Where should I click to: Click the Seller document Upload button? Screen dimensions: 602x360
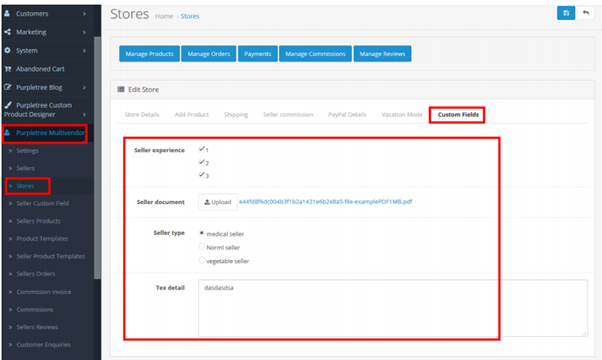pyautogui.click(x=218, y=202)
